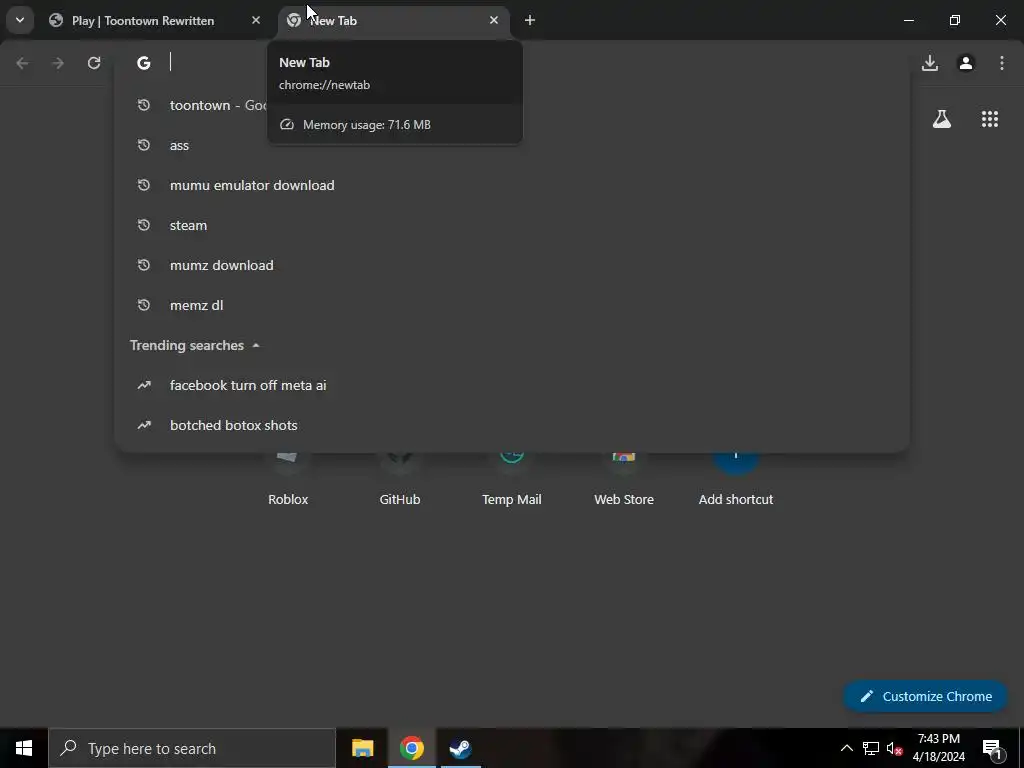
Task: Open Steam from the taskbar
Action: pos(460,748)
